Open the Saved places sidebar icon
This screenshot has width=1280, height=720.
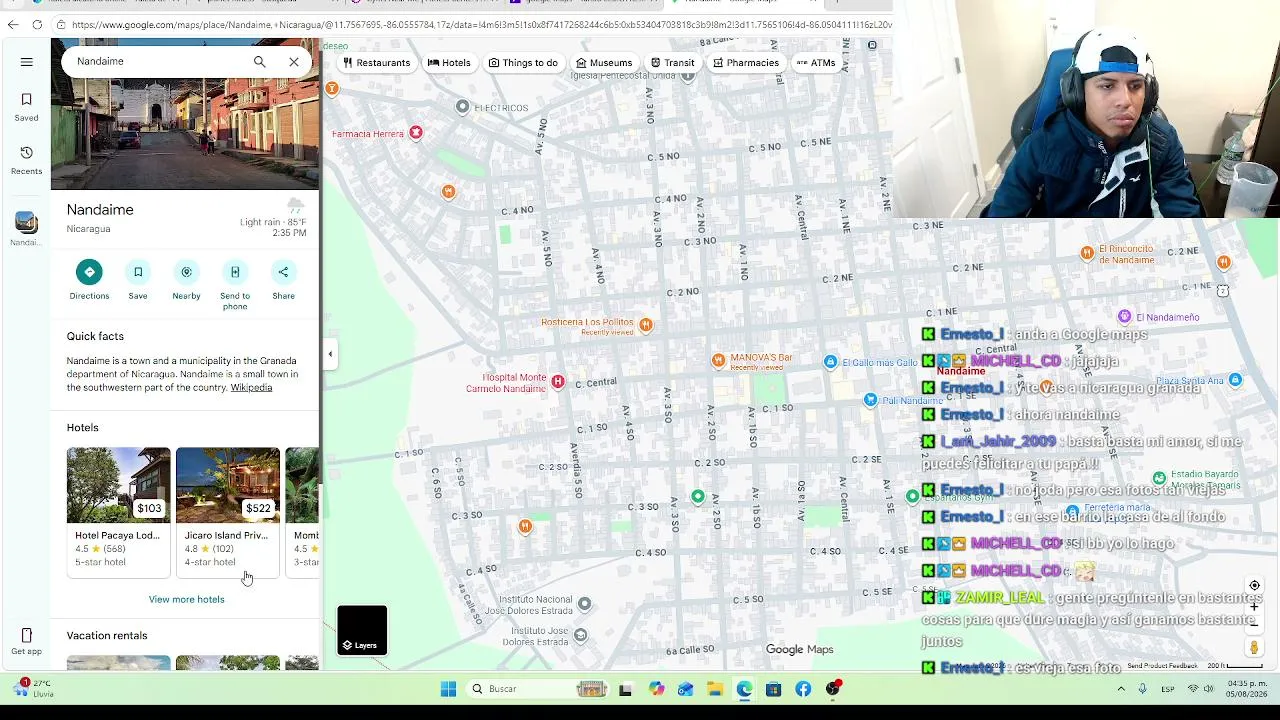click(x=27, y=106)
